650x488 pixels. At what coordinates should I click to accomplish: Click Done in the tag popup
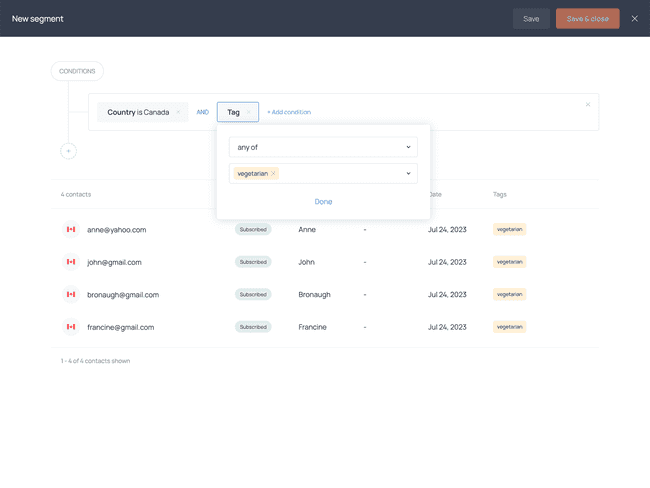pos(323,202)
